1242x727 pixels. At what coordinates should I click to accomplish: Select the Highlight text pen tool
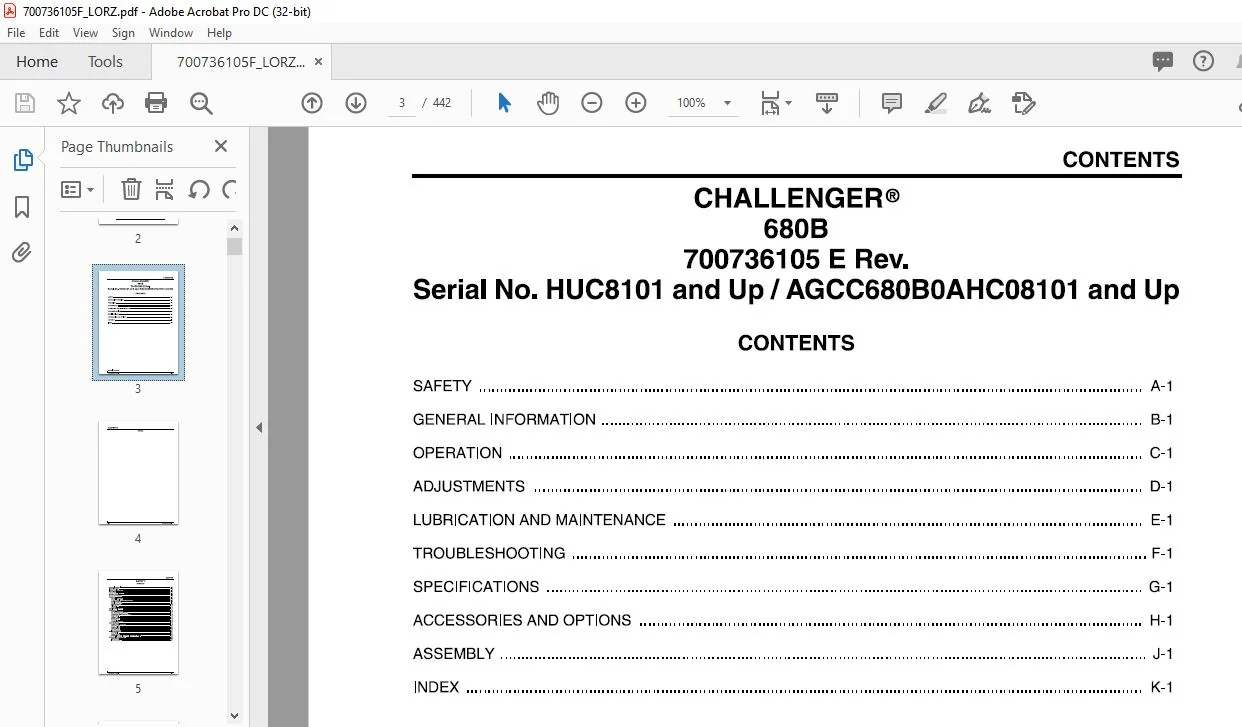click(936, 103)
